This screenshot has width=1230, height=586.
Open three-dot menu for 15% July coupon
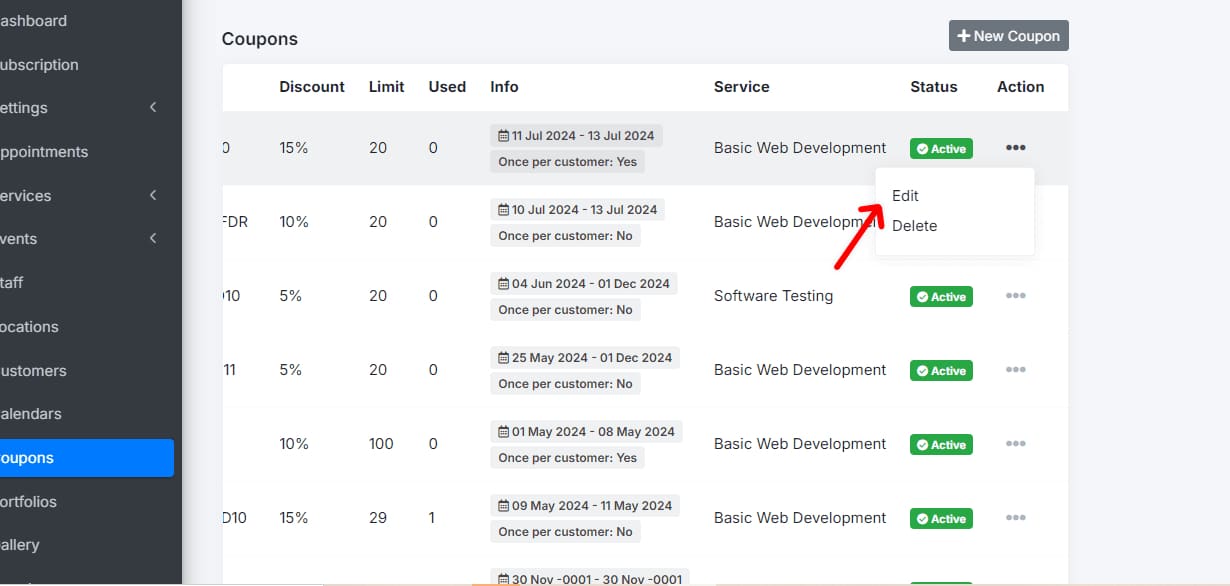click(1015, 148)
